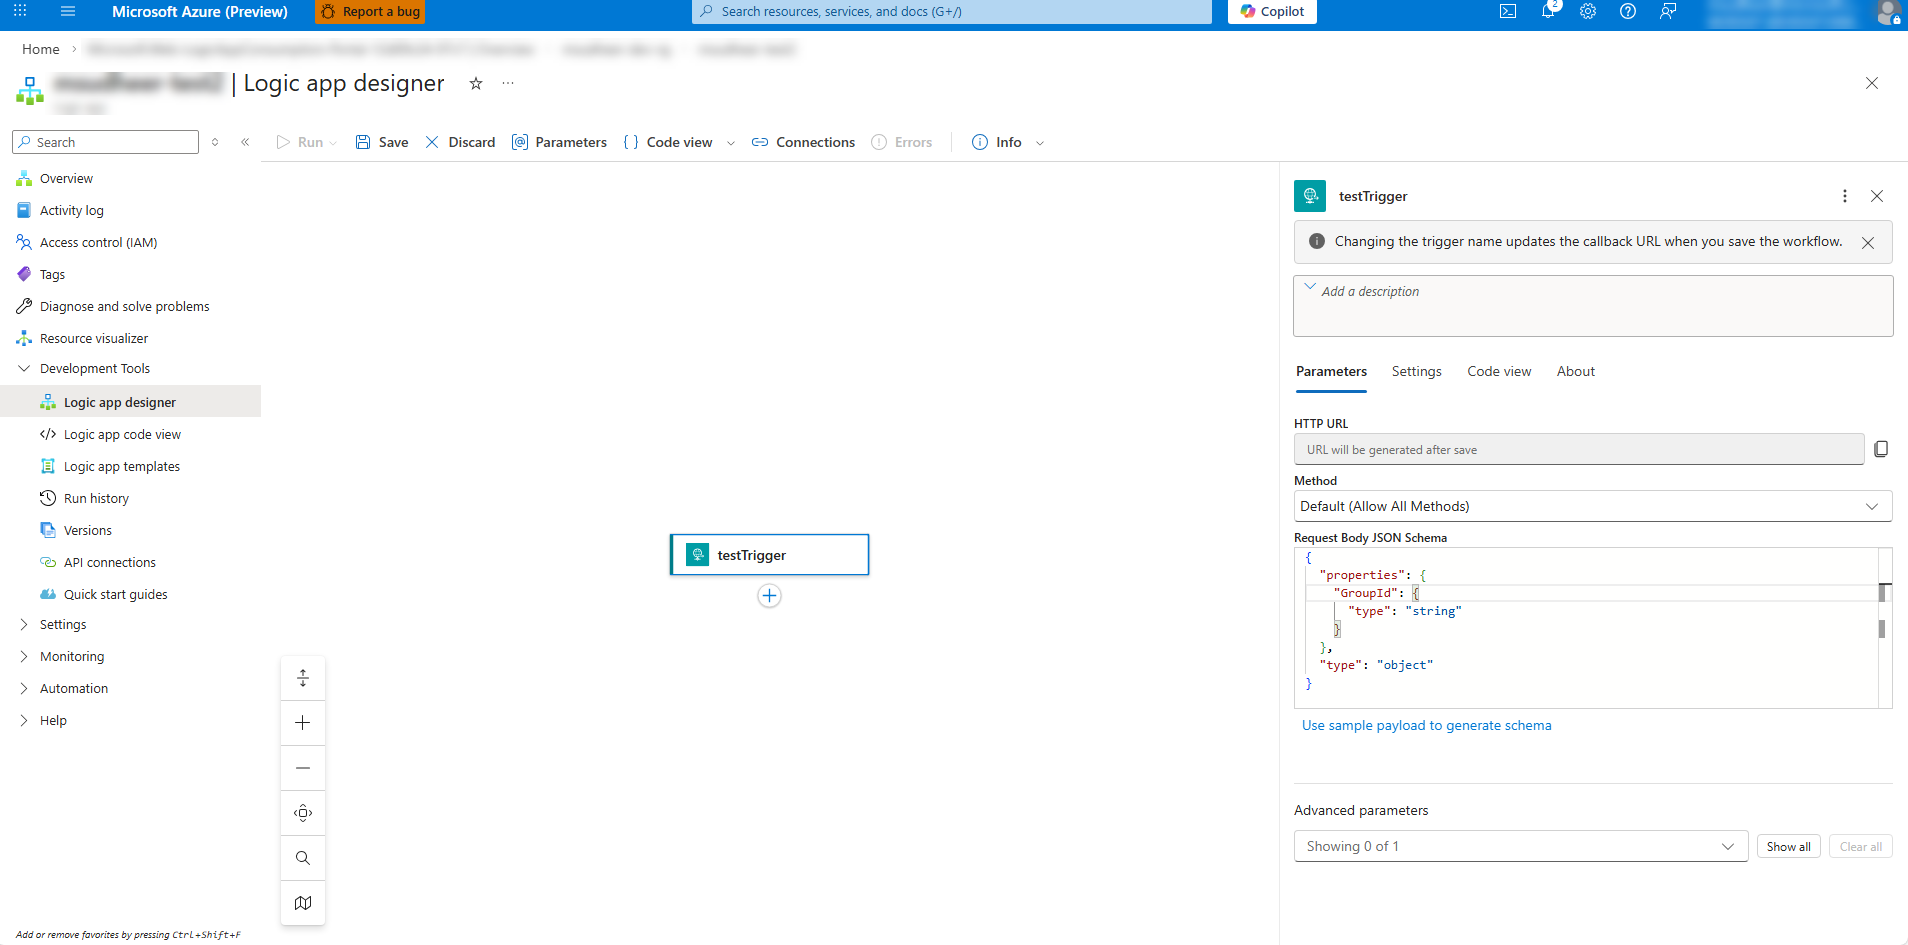Image resolution: width=1908 pixels, height=945 pixels.
Task: Expand the Advanced parameters dropdown
Action: (x=1520, y=846)
